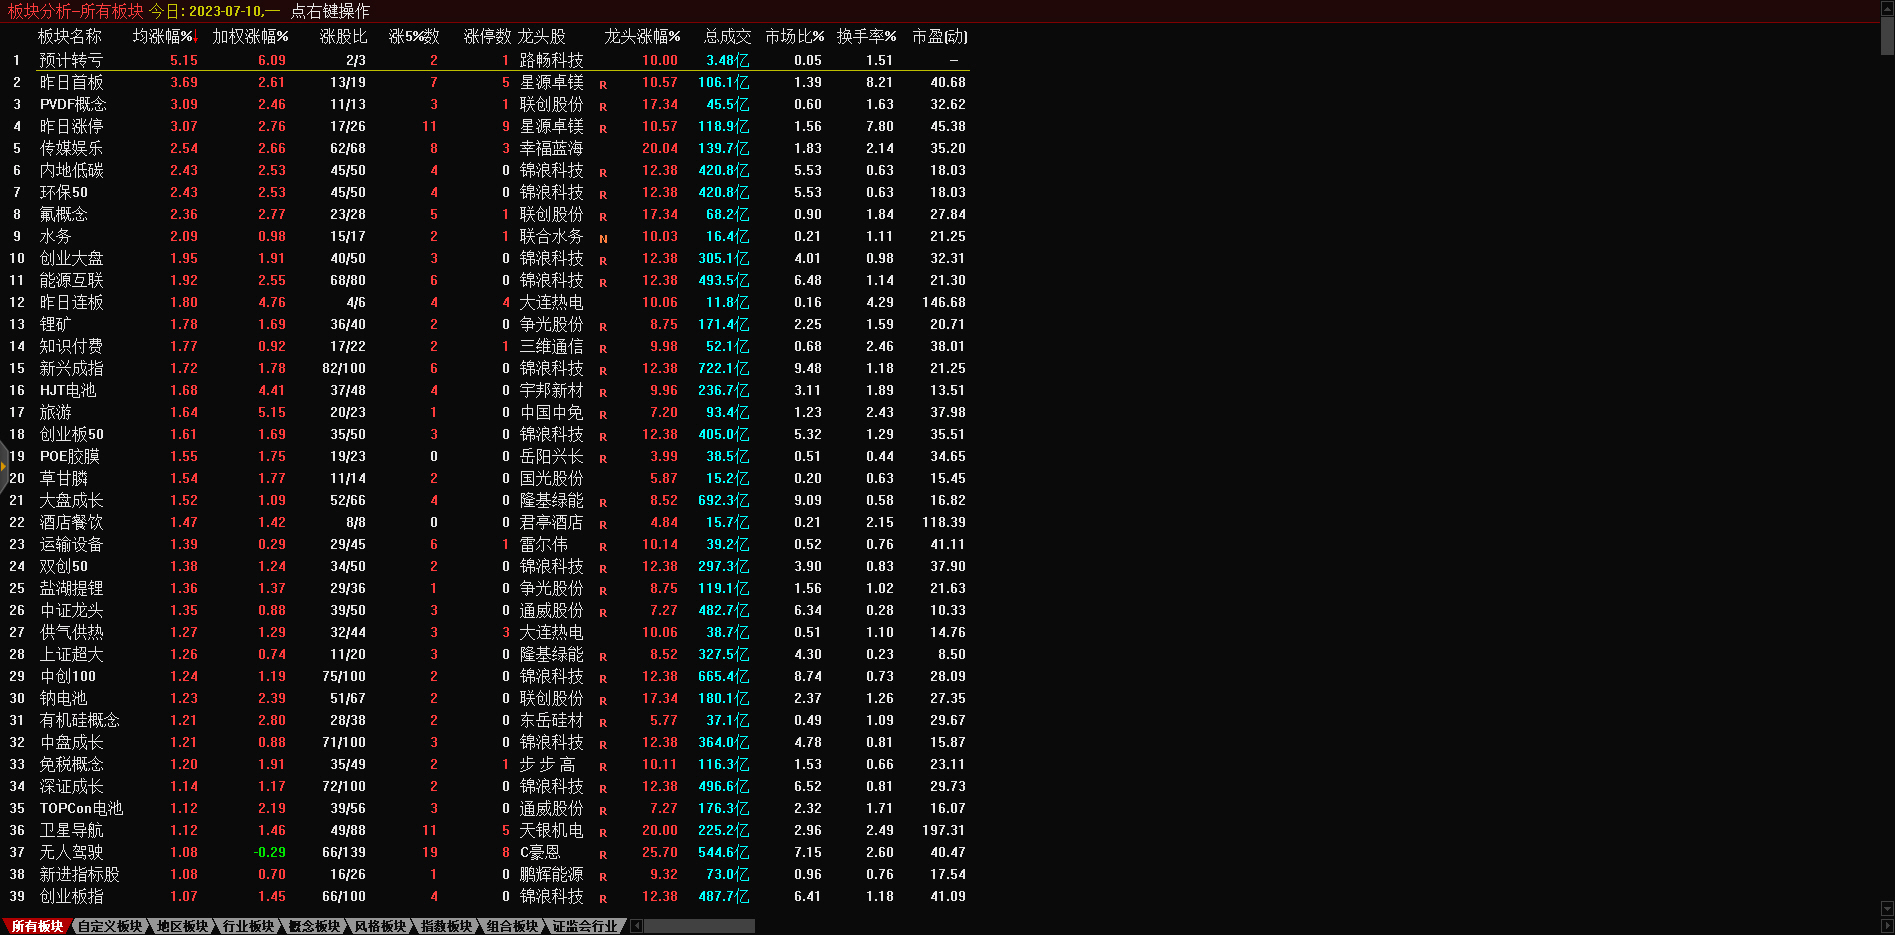Click the R marker beside 星源卓镁 in row 2
Viewport: 1895px width, 935px height.
click(603, 84)
